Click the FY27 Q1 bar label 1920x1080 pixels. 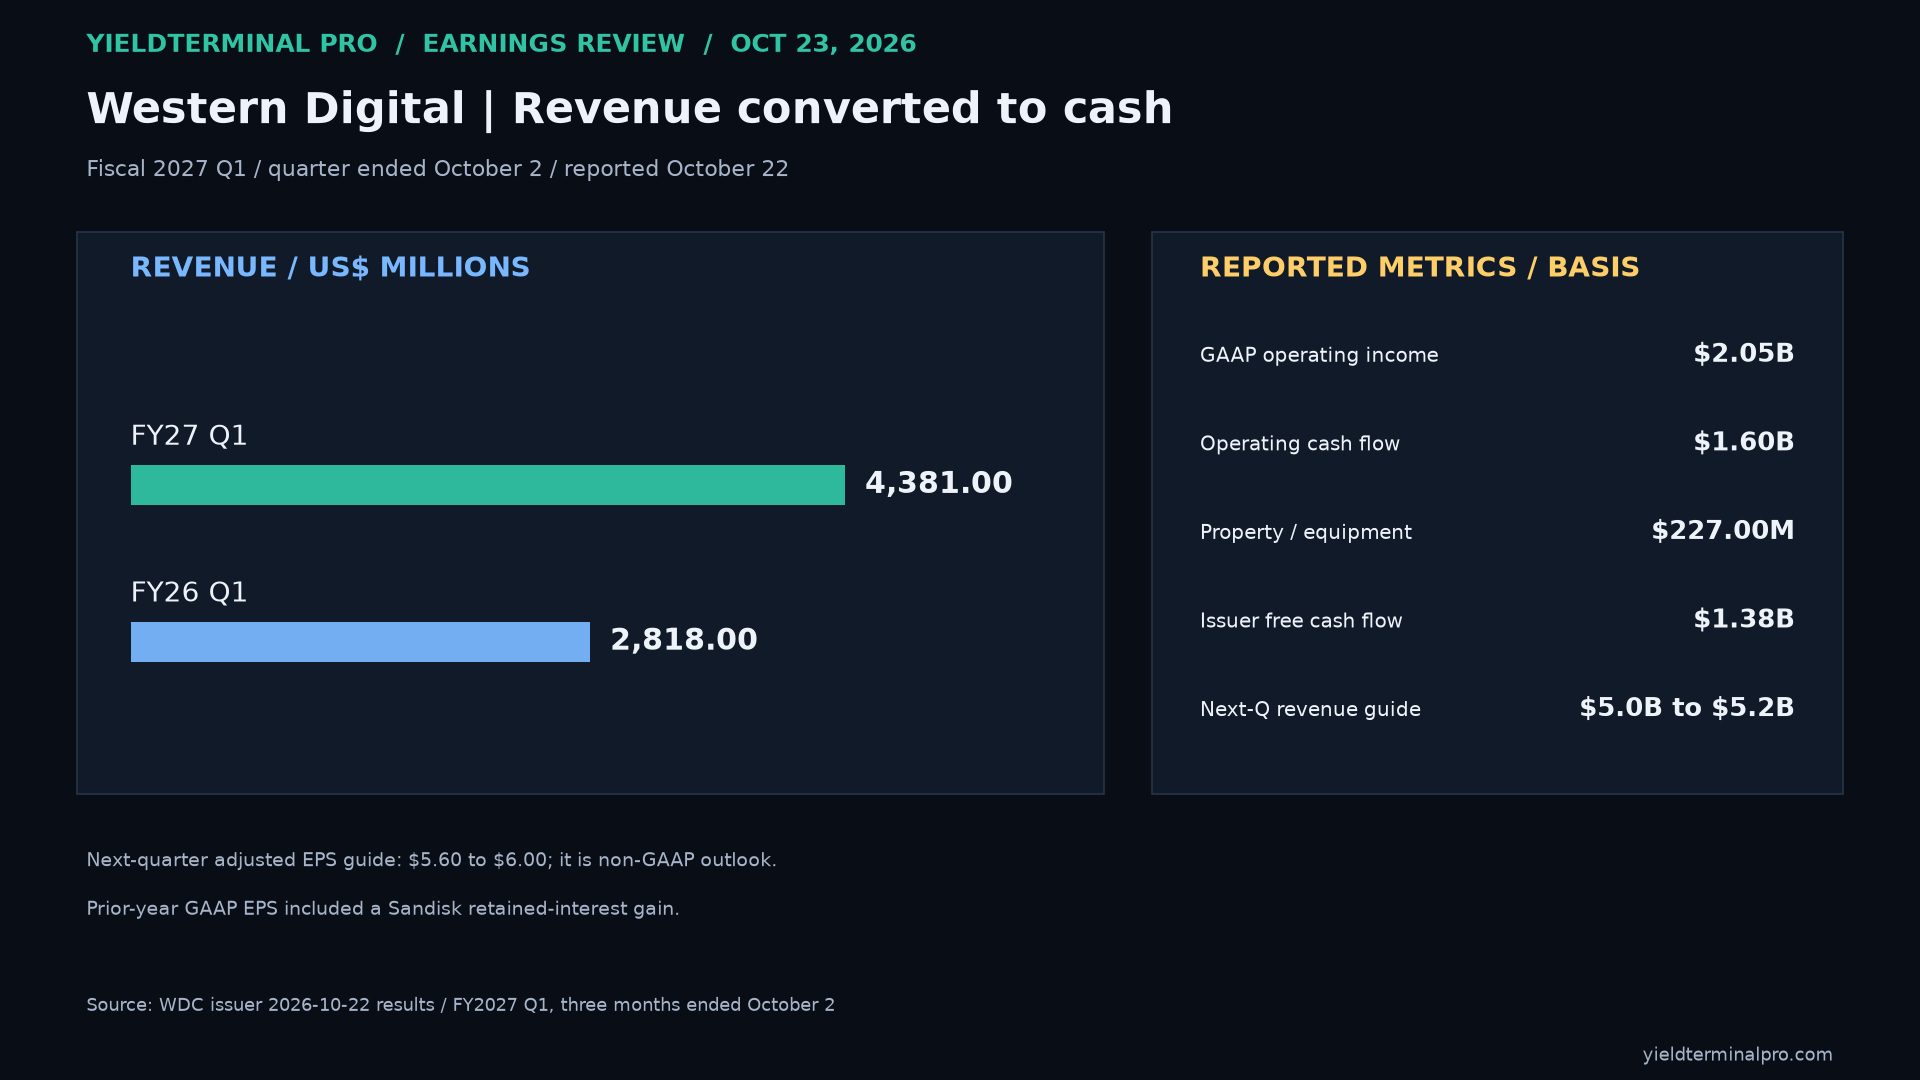189,436
